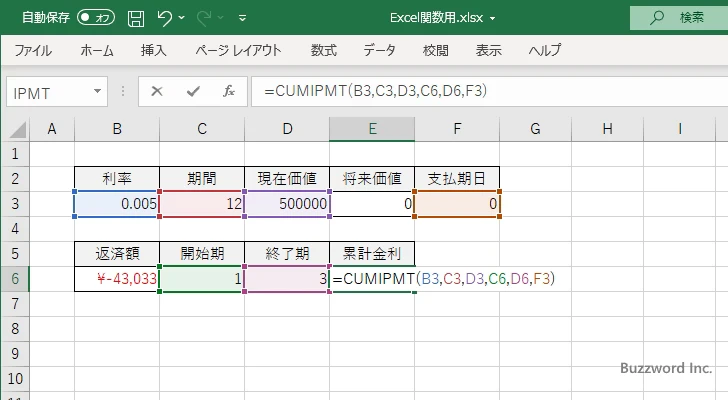Image resolution: width=728 pixels, height=400 pixels.
Task: Select column B header
Action: (117, 129)
